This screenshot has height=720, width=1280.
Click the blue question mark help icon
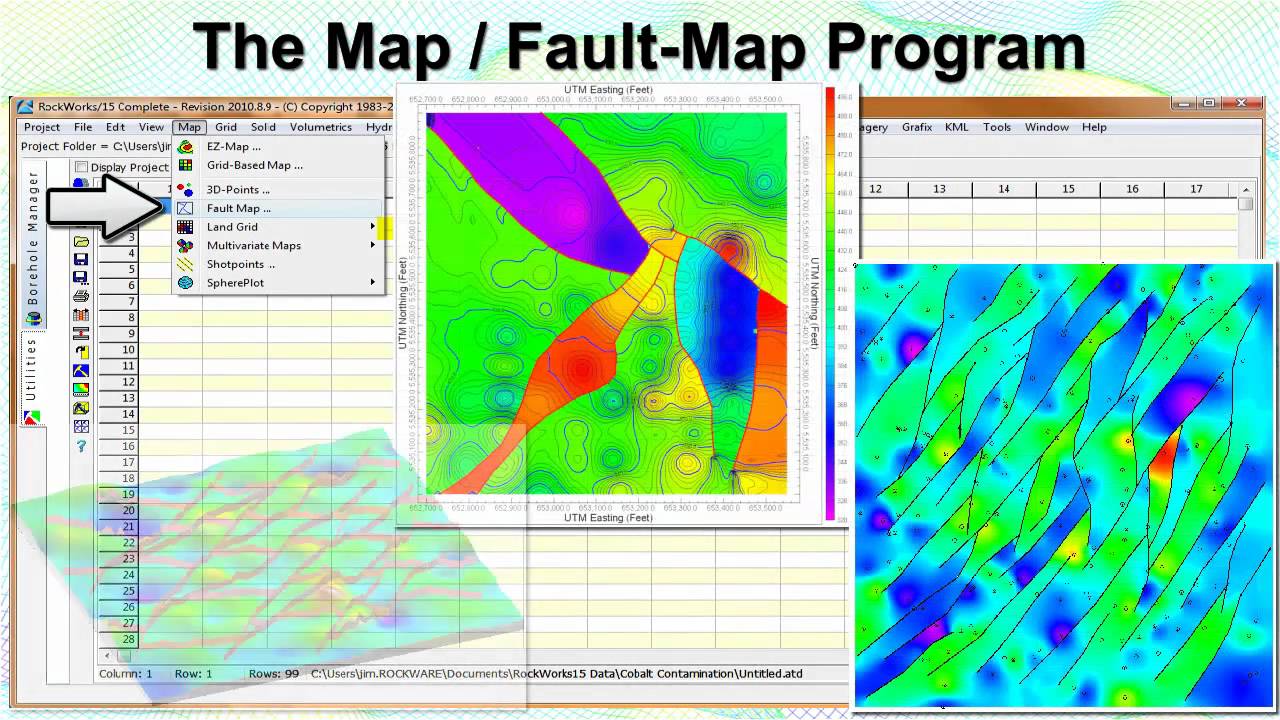point(81,445)
